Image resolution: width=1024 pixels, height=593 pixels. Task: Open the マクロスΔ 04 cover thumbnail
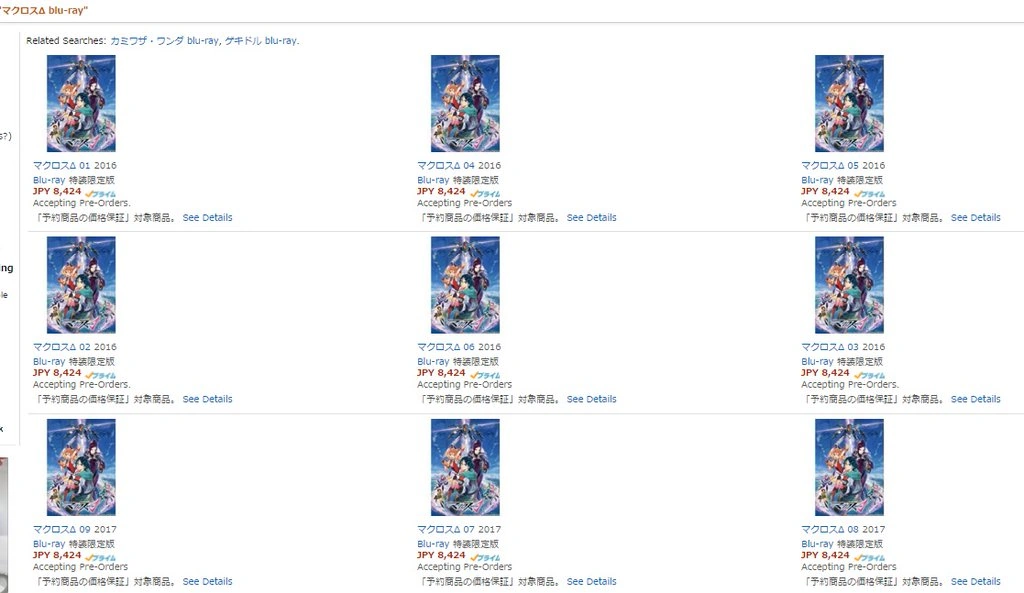tap(465, 103)
